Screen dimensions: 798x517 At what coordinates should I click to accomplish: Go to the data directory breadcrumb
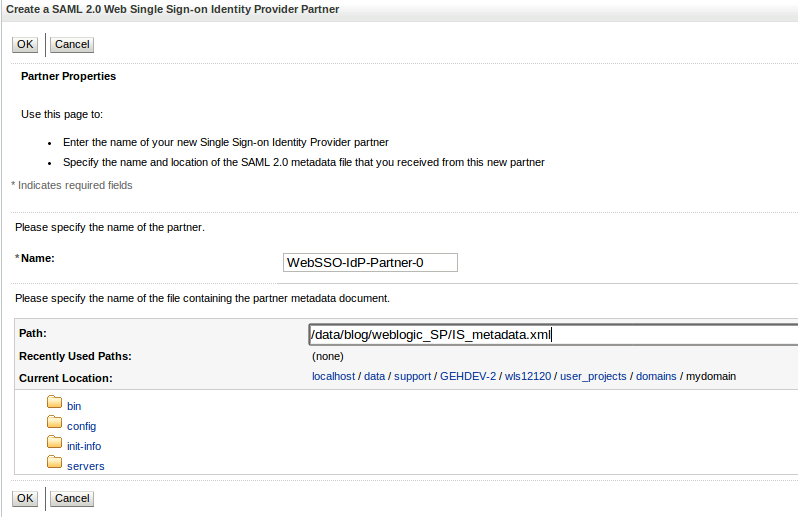(x=375, y=377)
